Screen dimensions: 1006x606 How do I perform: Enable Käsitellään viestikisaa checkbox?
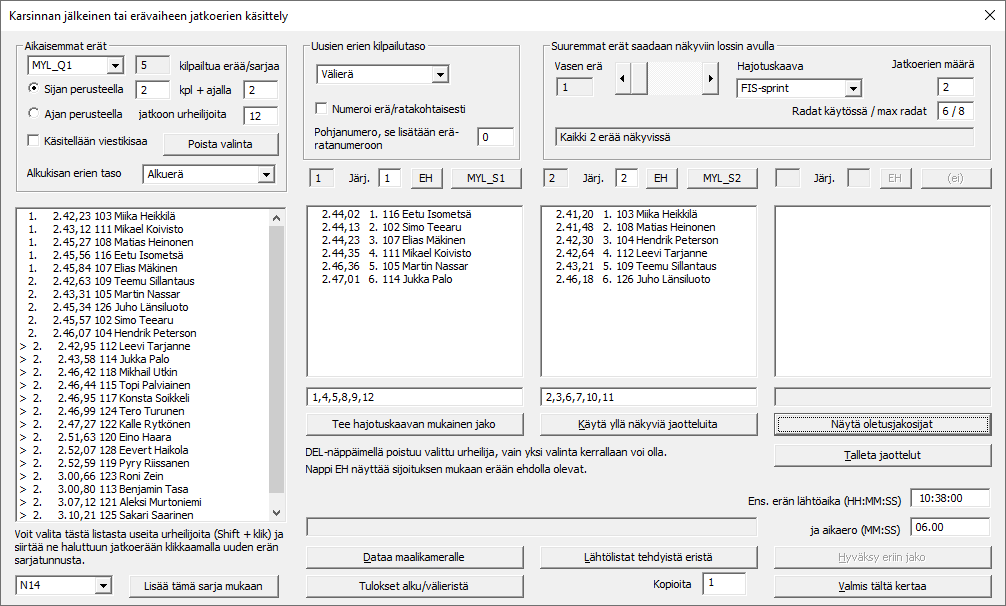(34, 140)
